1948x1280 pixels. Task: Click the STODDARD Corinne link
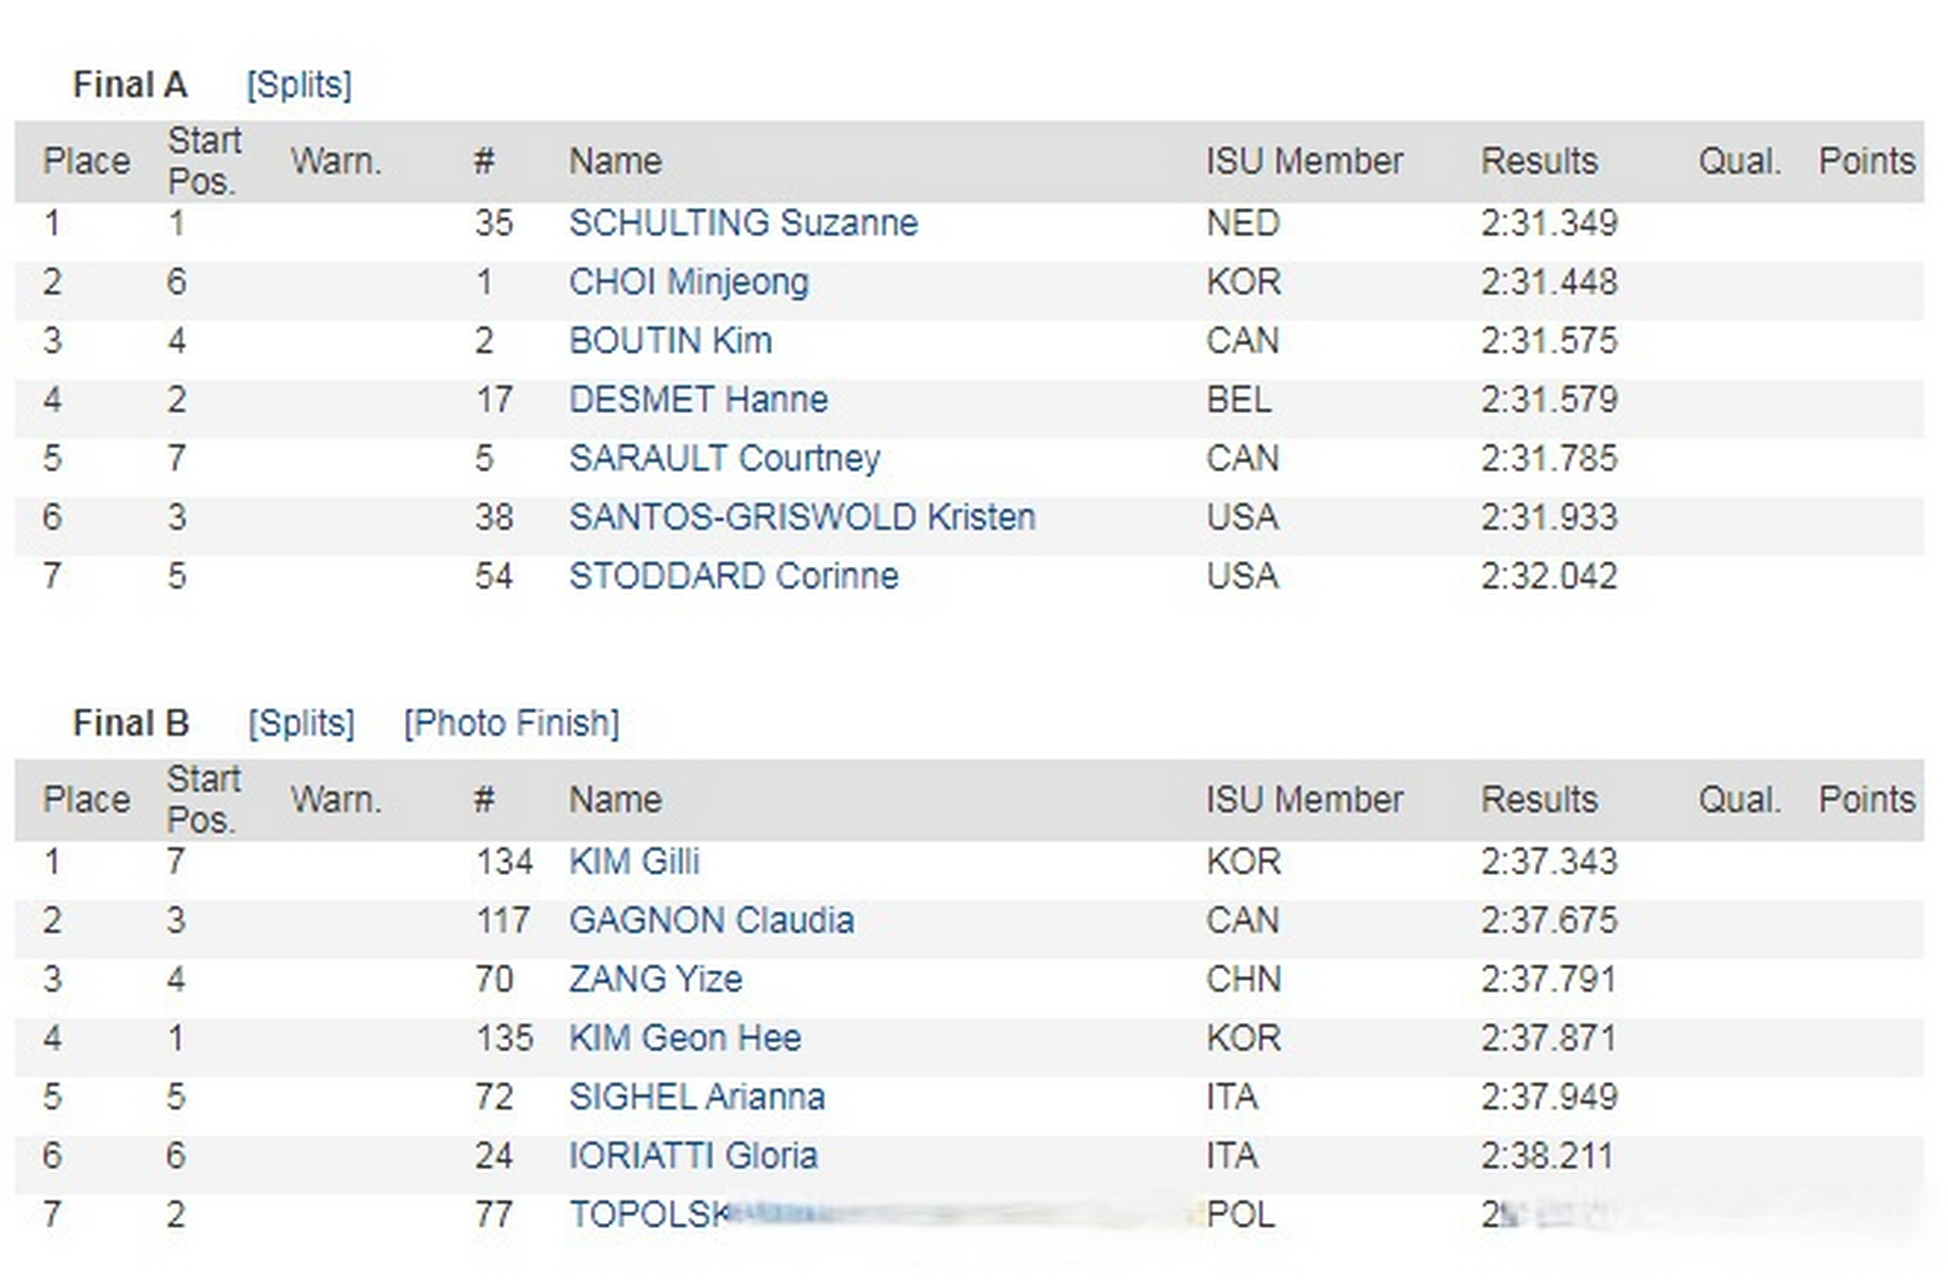[x=734, y=576]
